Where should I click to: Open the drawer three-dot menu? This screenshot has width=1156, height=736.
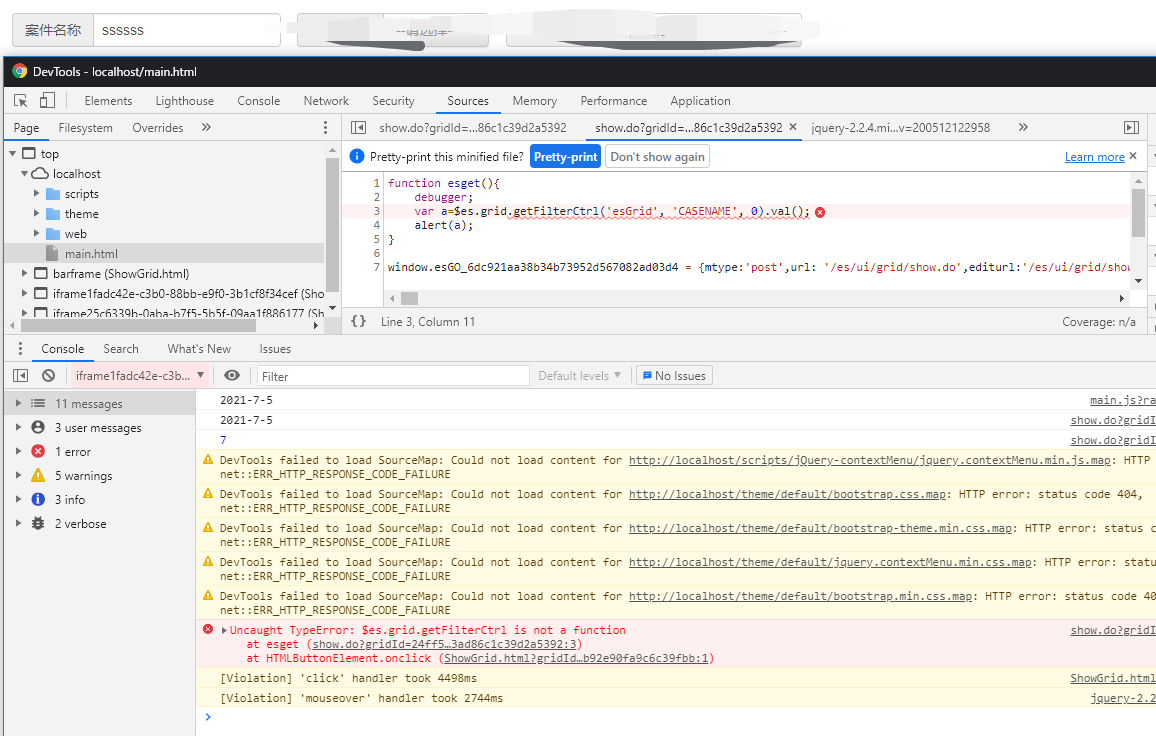20,349
